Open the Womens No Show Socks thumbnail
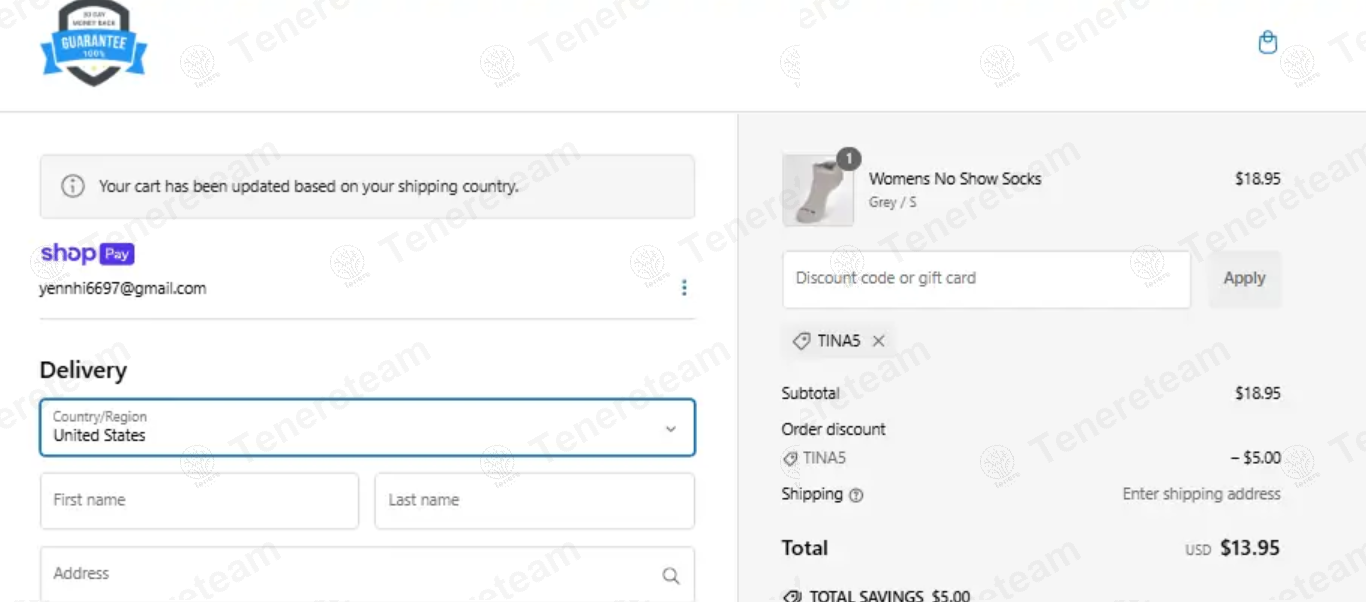This screenshot has width=1366, height=602. pos(818,190)
